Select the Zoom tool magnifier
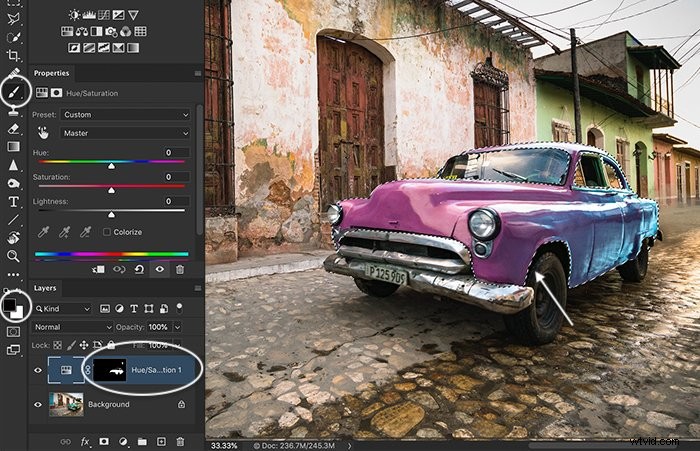 click(13, 256)
